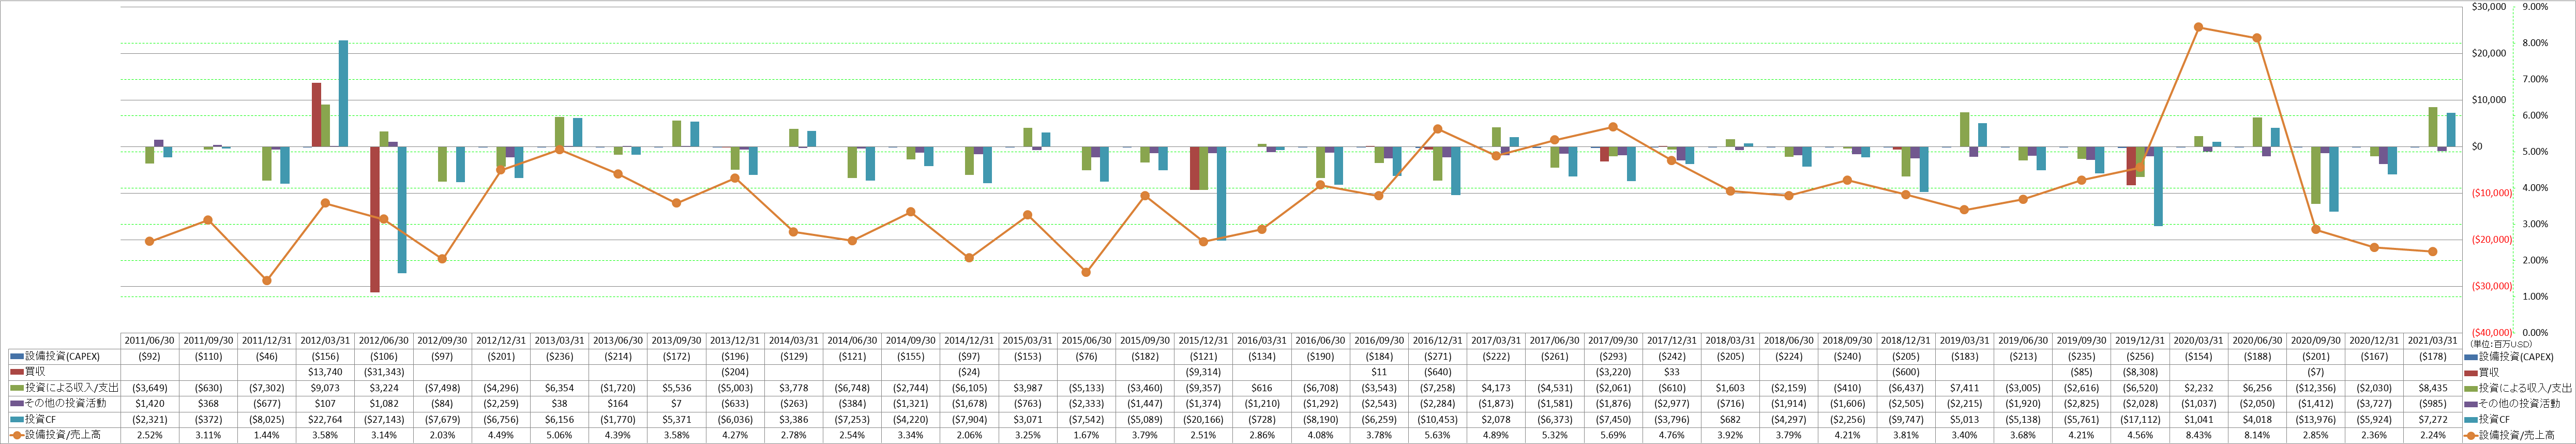Click the 2012/06/30 column header
The image size is (2576, 444).
coord(384,341)
